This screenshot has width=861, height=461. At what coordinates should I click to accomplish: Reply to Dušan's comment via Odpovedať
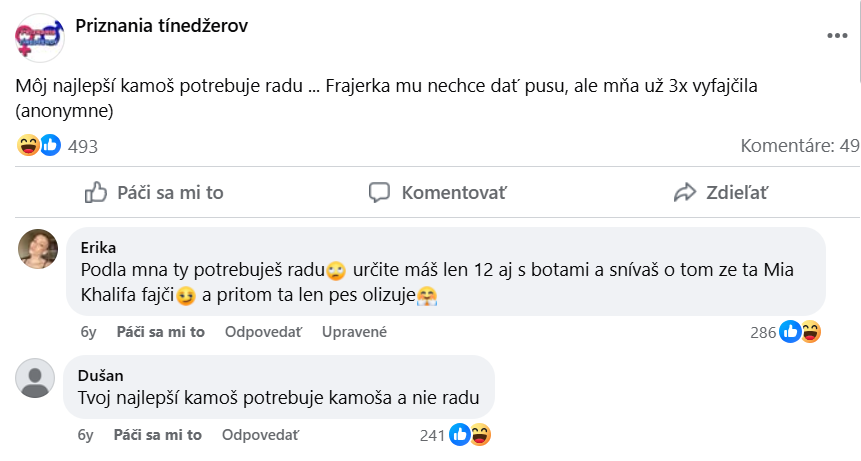(260, 435)
